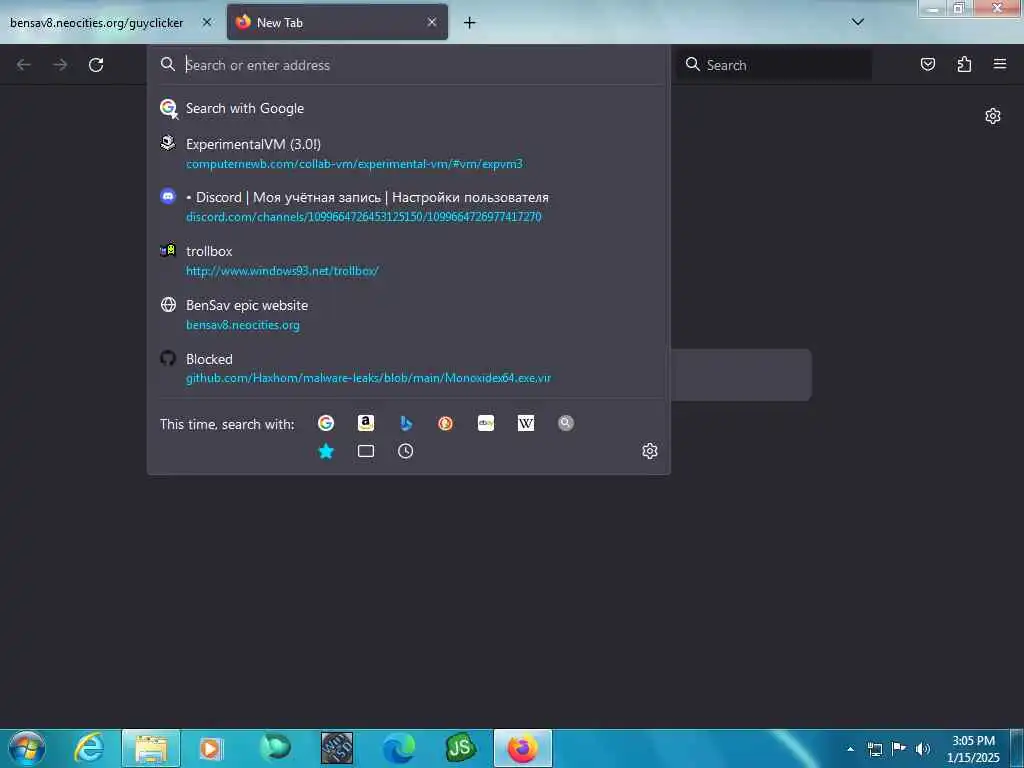
Task: Close the guyclicker tab
Action: (207, 22)
